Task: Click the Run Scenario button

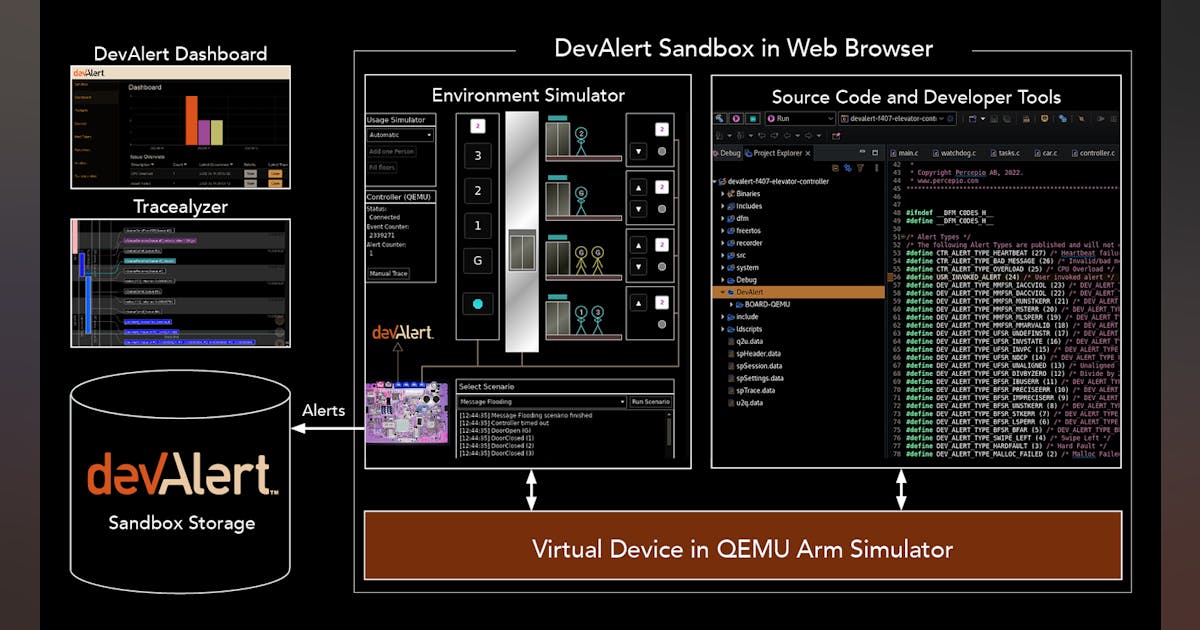Action: click(x=650, y=402)
